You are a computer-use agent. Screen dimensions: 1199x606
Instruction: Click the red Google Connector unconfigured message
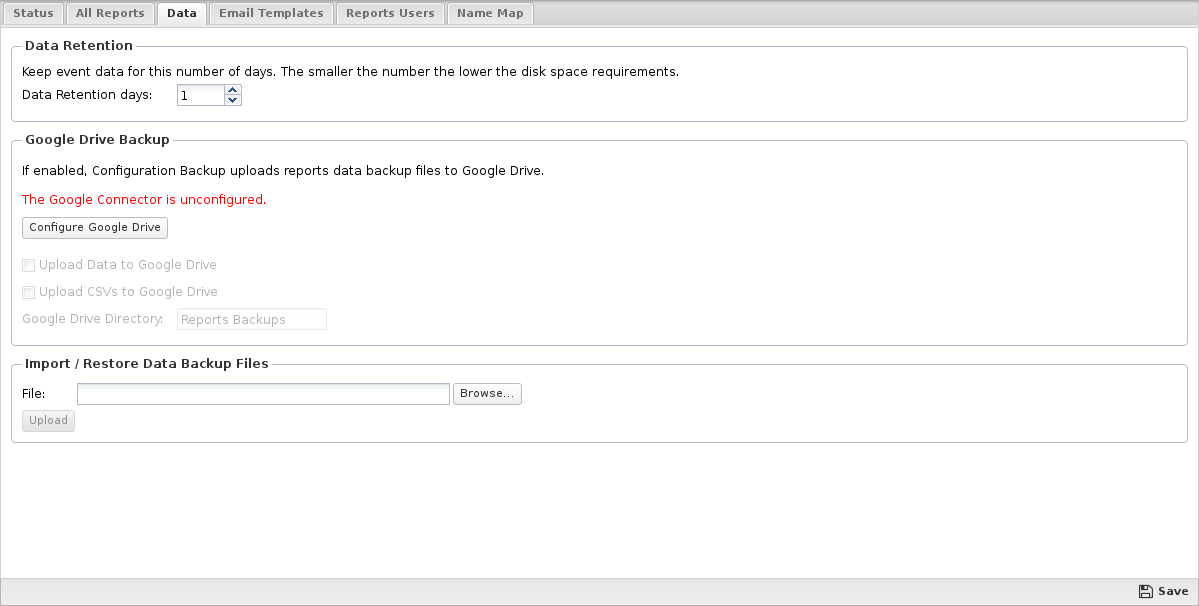(x=144, y=199)
